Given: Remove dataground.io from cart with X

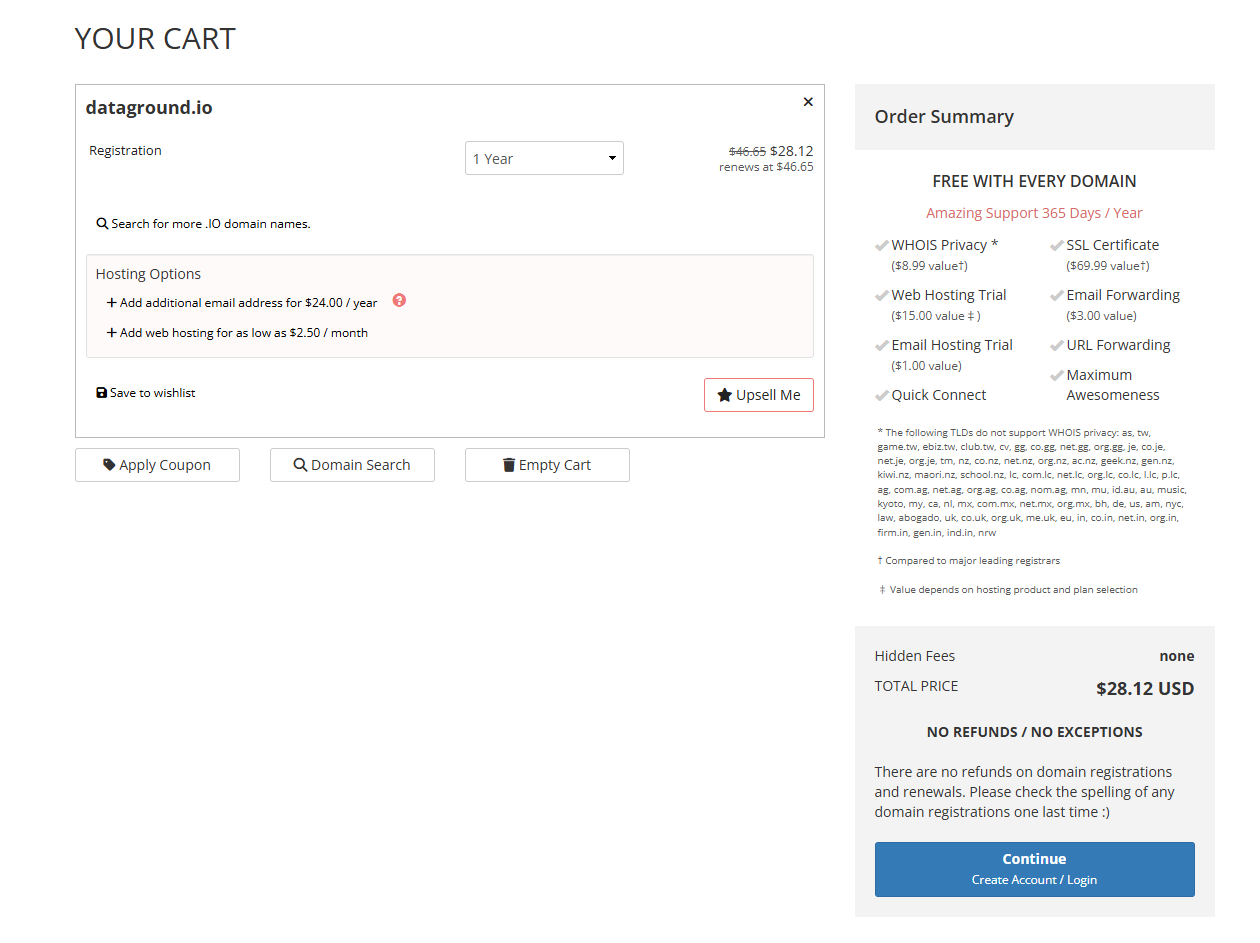Looking at the screenshot, I should pyautogui.click(x=808, y=102).
